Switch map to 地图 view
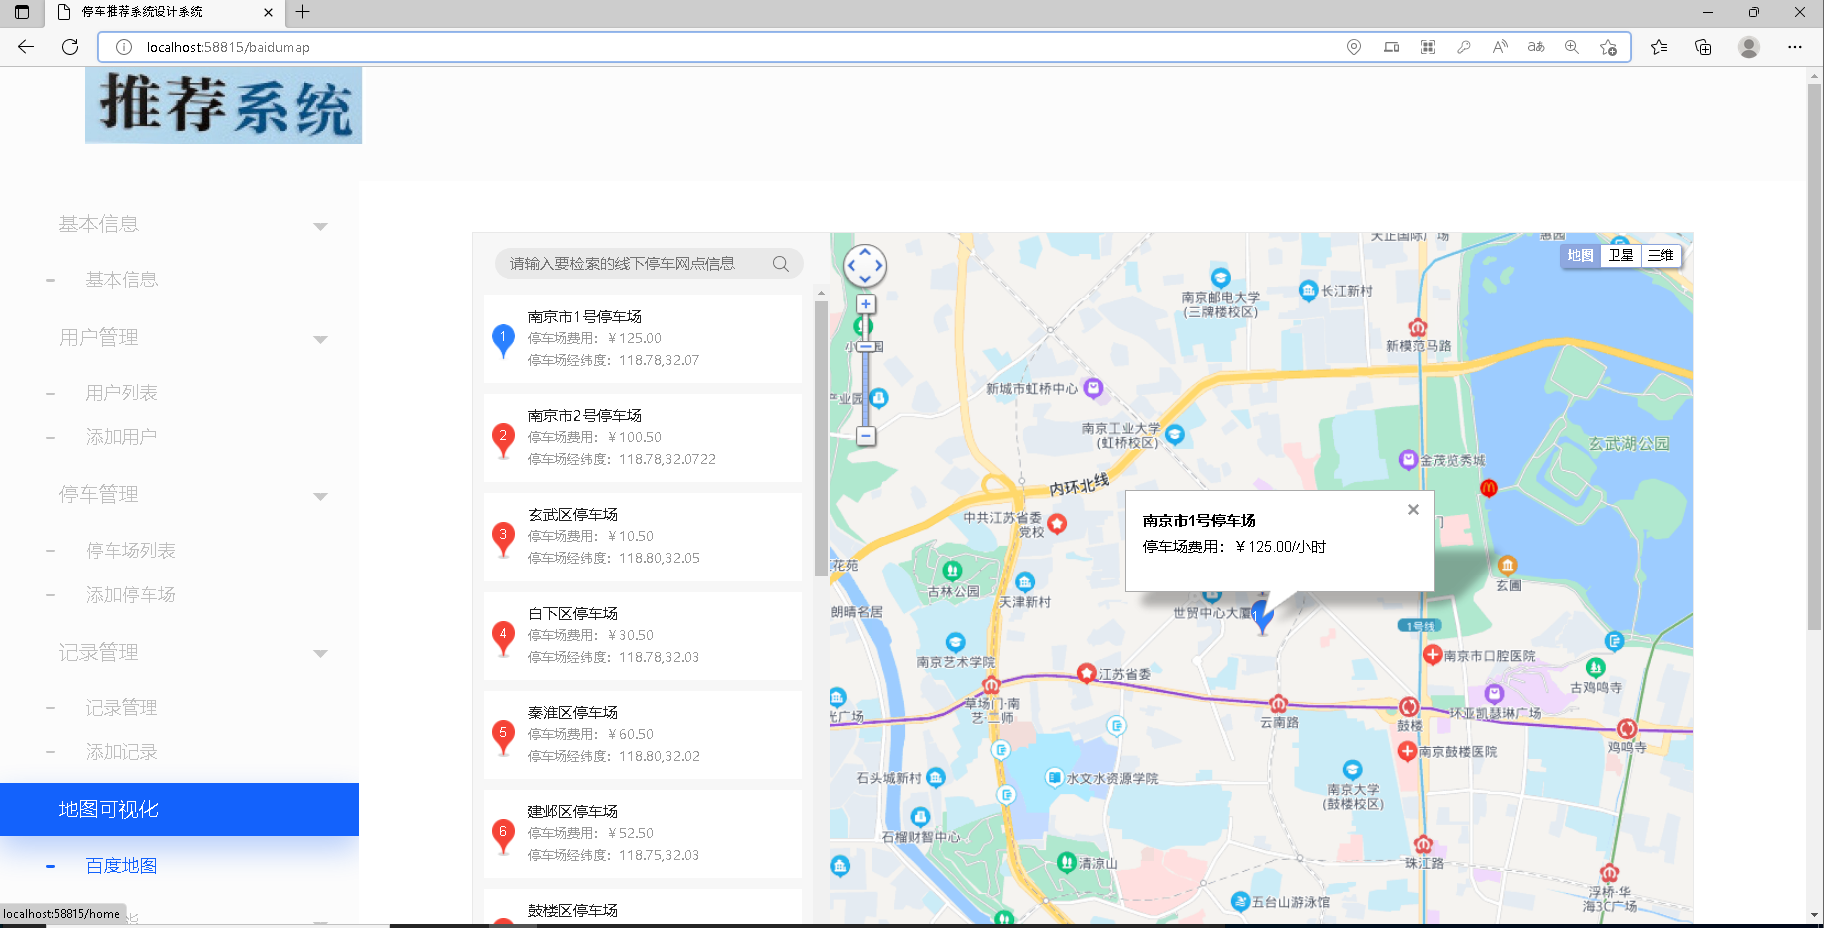The height and width of the screenshot is (928, 1824). pos(1580,255)
